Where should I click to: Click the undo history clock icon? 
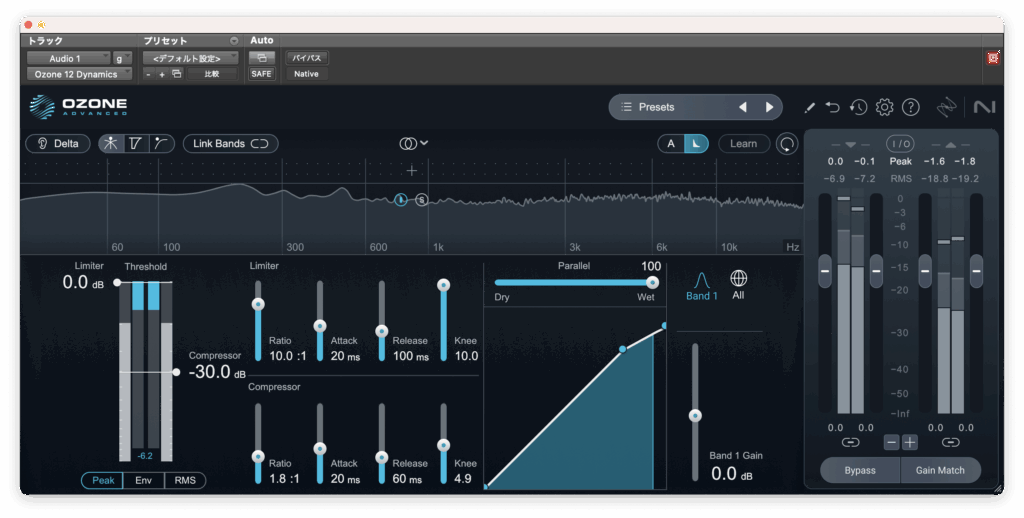coord(858,107)
